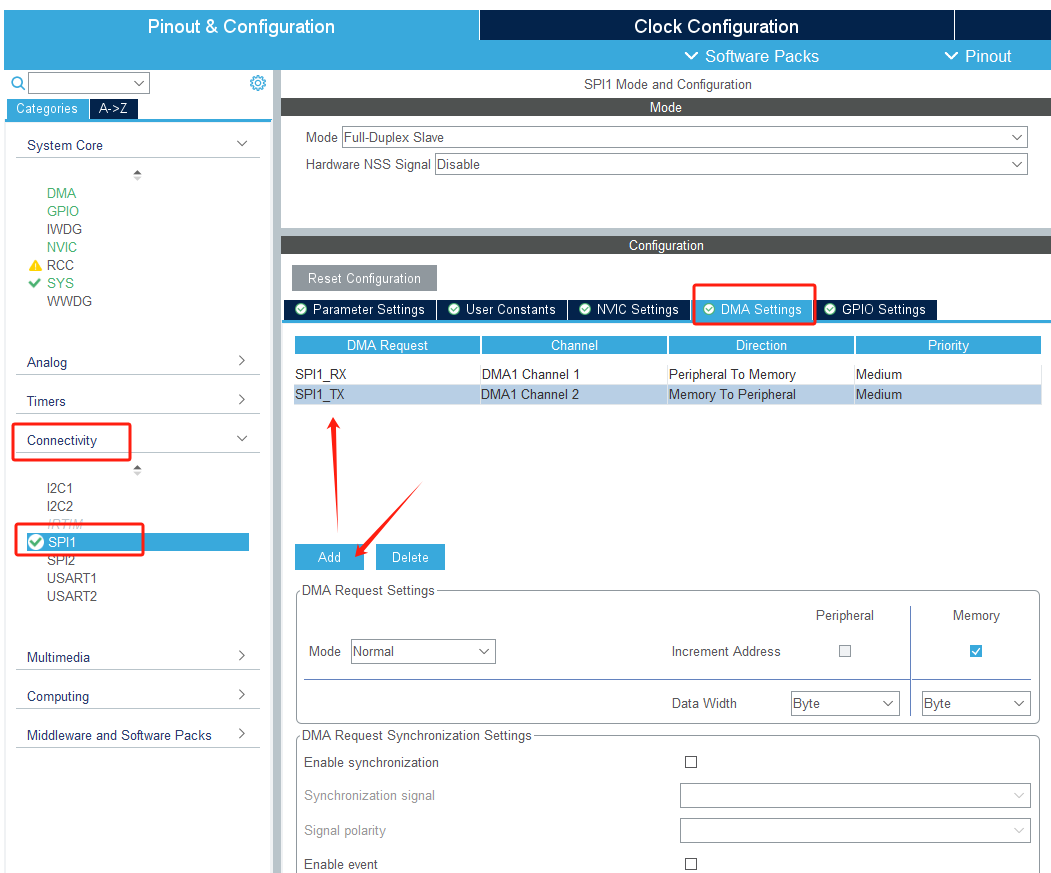Viewport: 1051px width, 873px height.
Task: Expand Middleware and Software Packs
Action: (242, 734)
